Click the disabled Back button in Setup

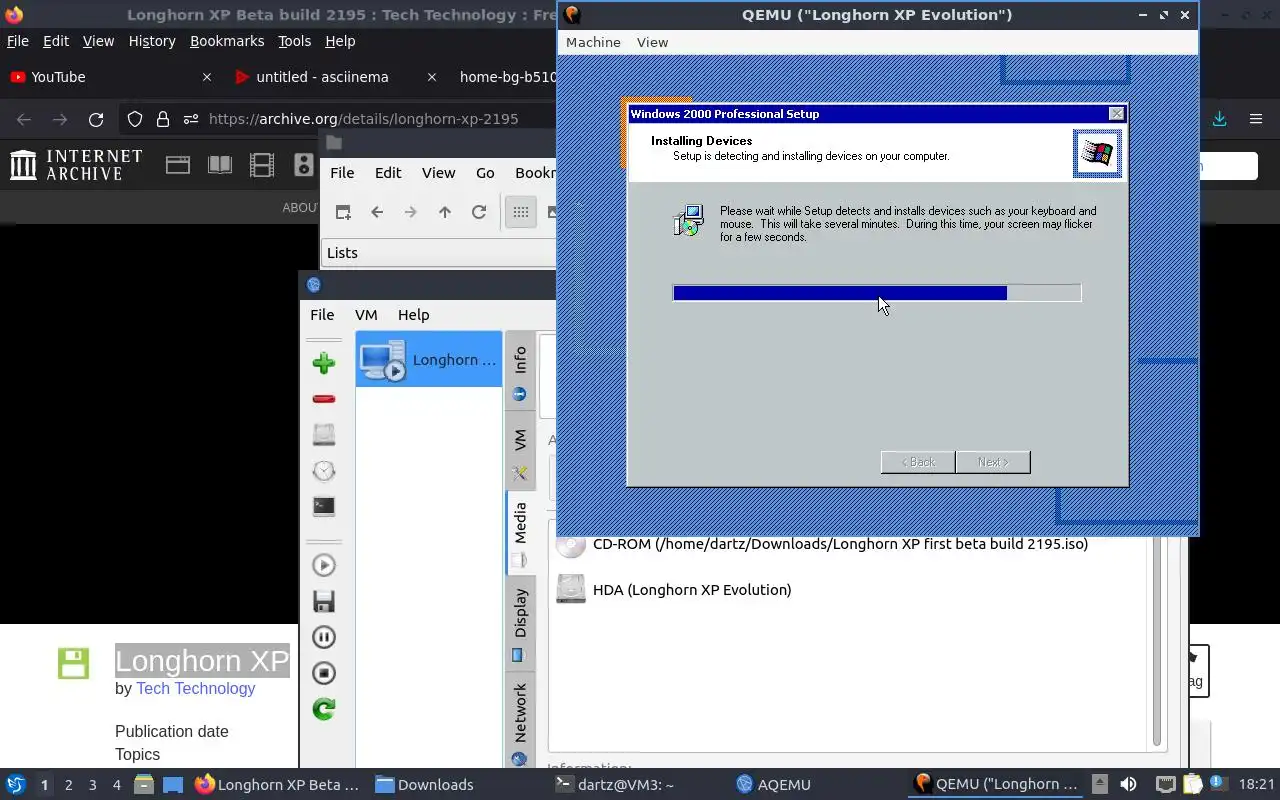917,462
